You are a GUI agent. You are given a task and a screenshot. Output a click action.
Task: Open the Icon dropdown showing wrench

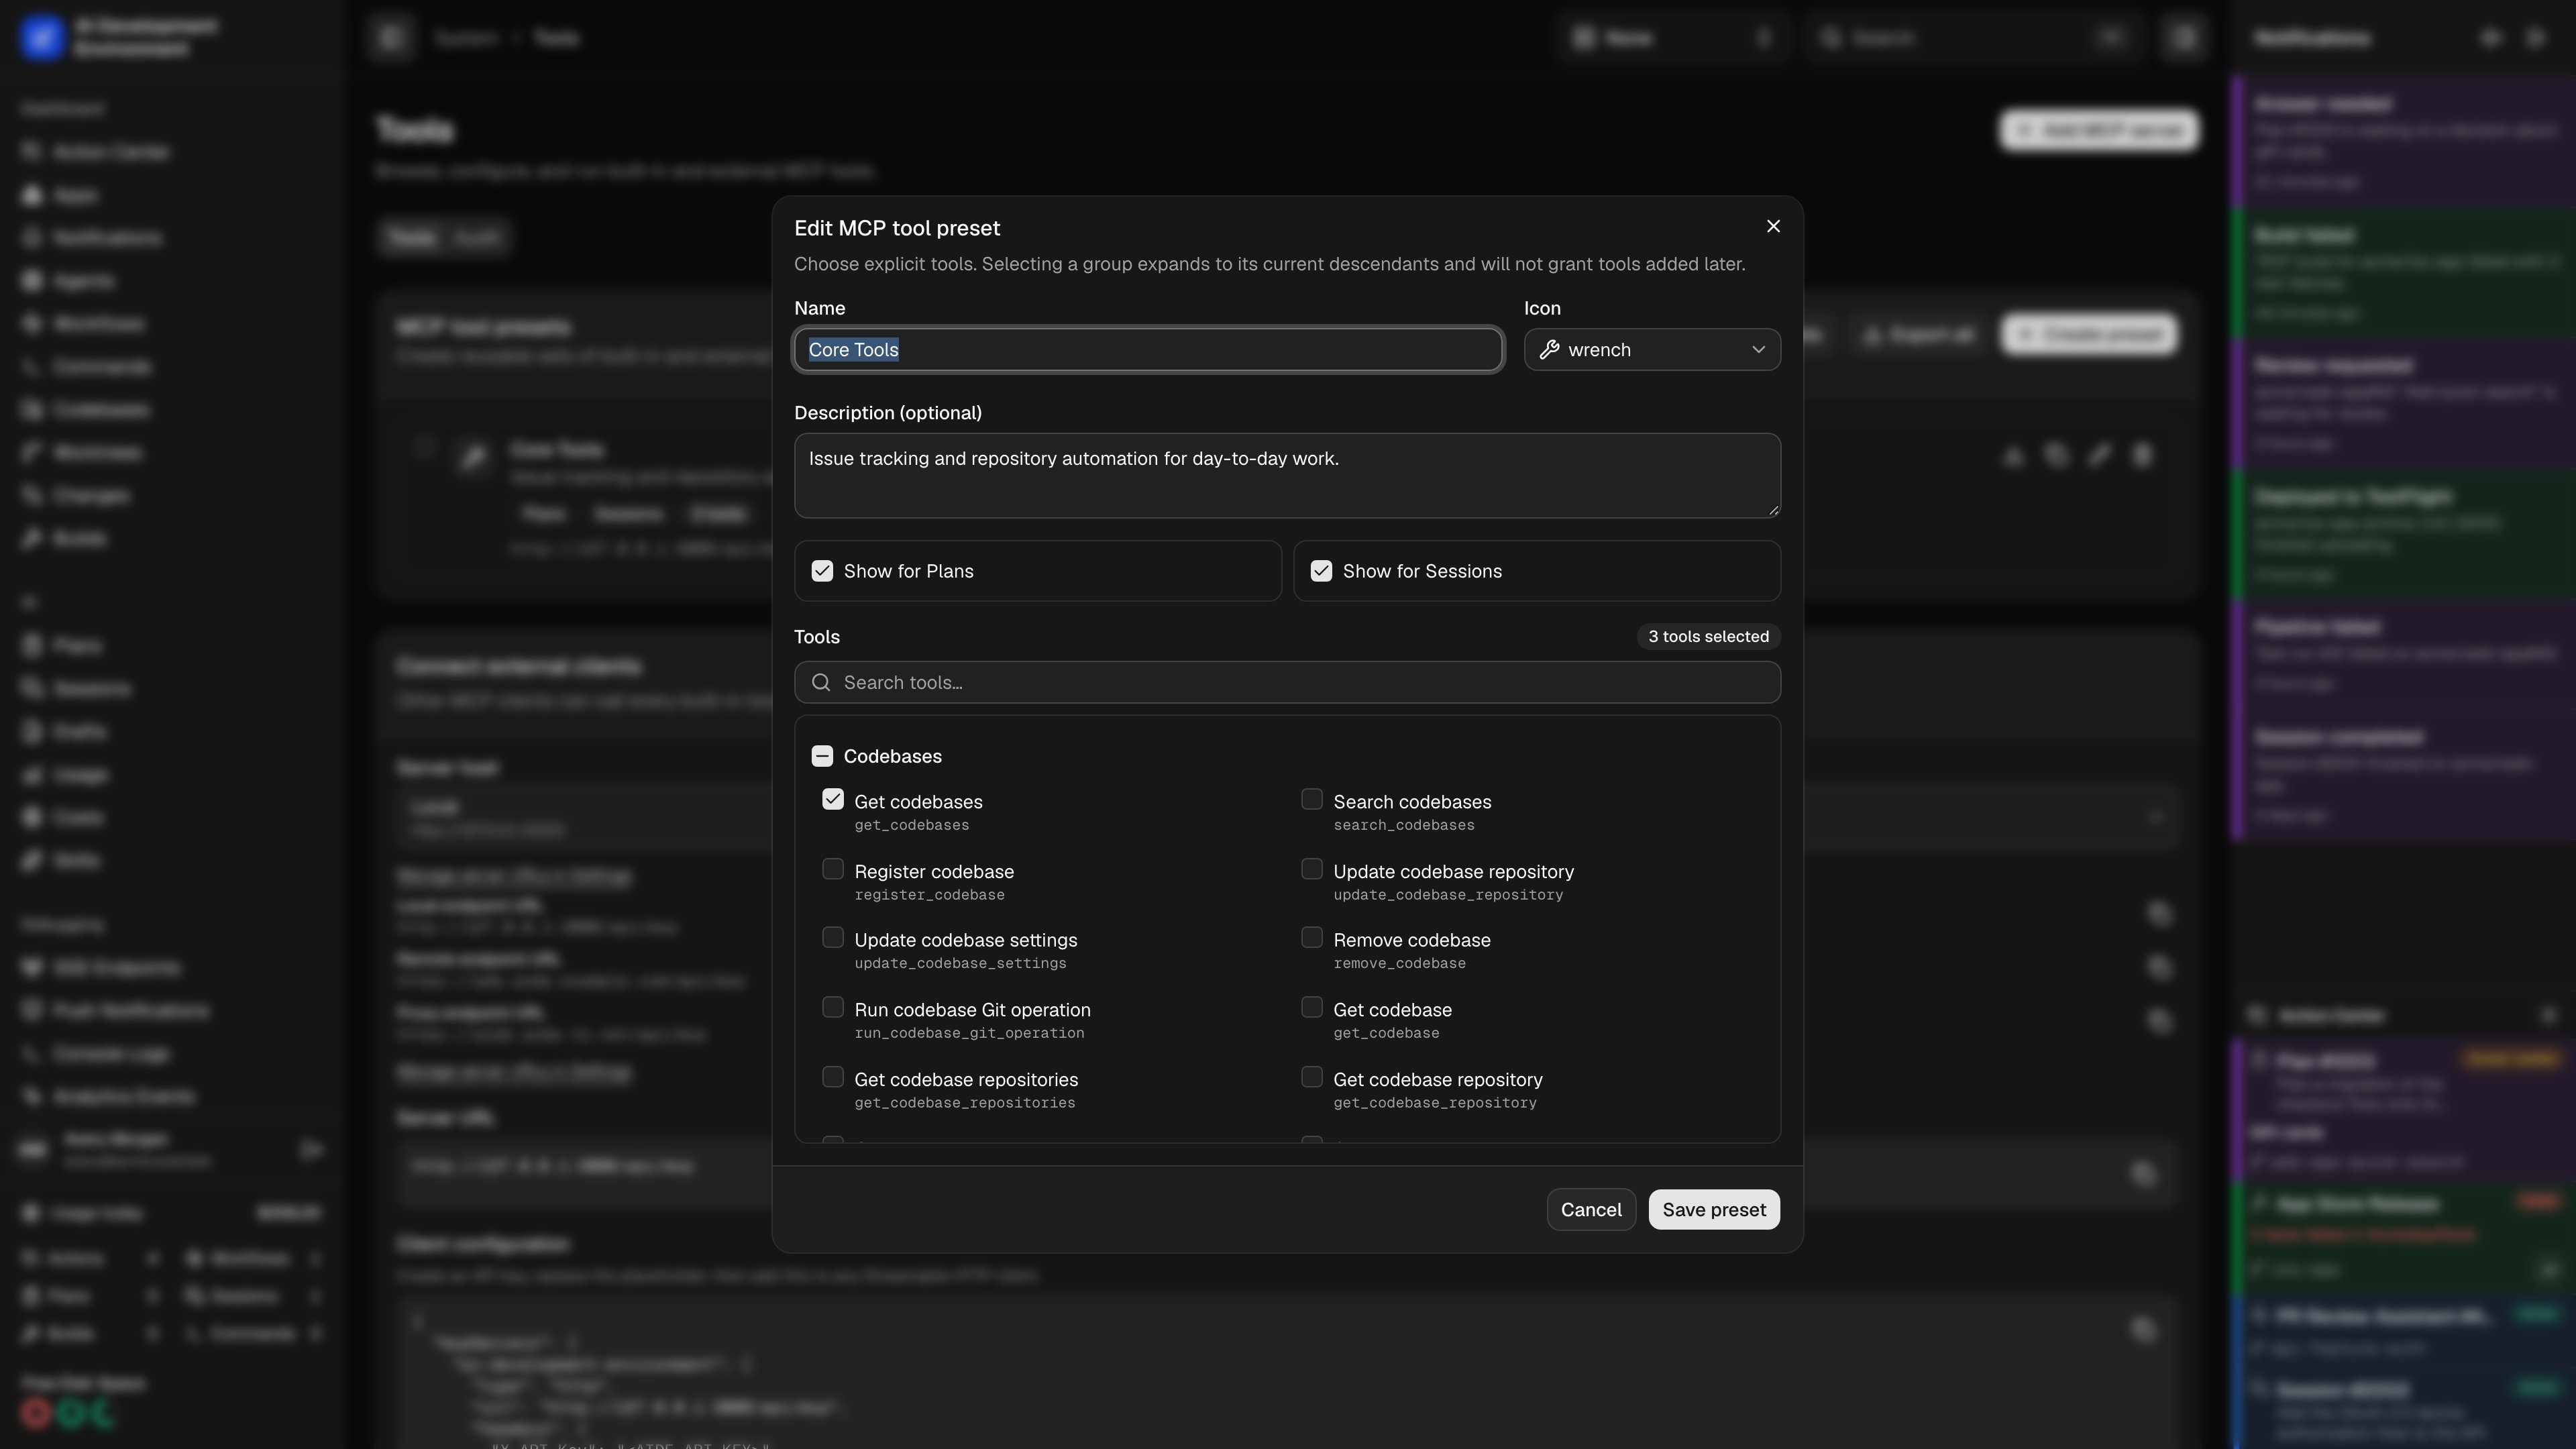click(1652, 350)
